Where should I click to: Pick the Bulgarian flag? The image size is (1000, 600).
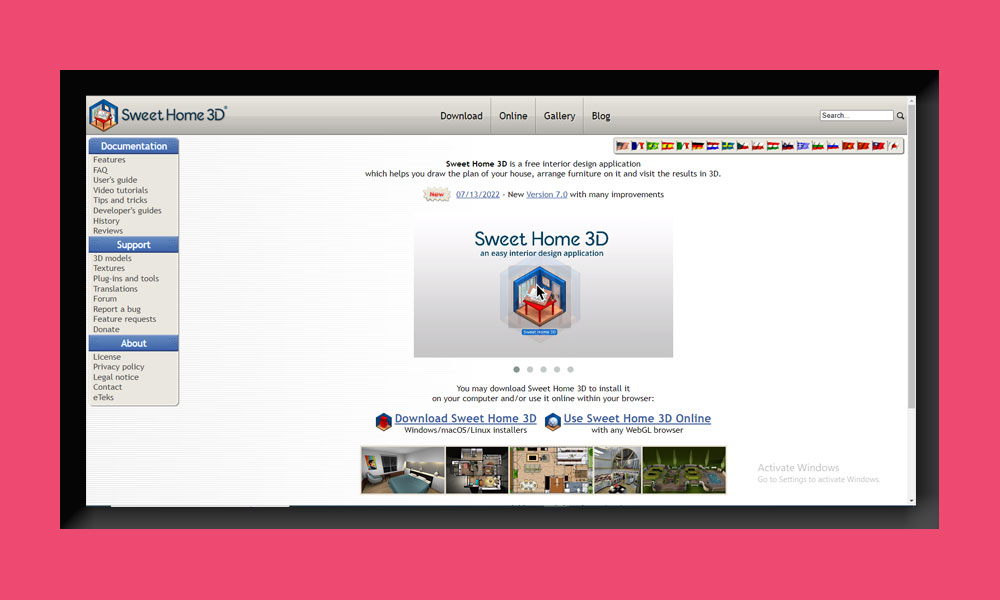[818, 146]
